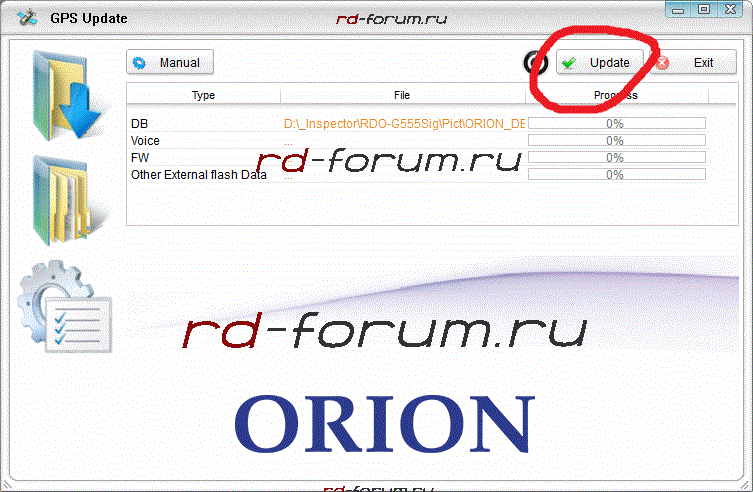This screenshot has height=492, width=753.
Task: Click the Progress column header
Action: click(616, 95)
